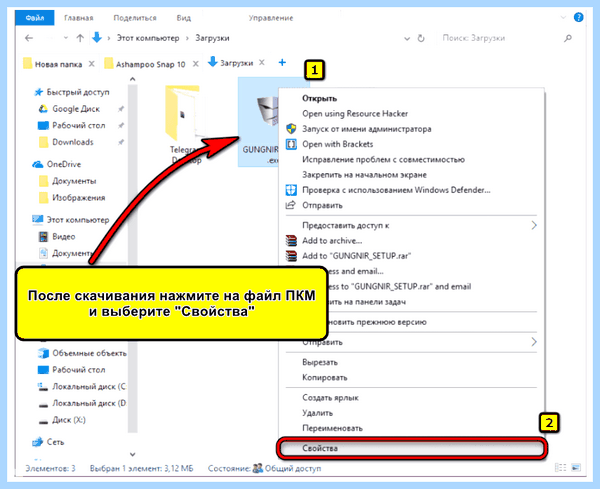This screenshot has width=600, height=489.
Task: Select Этот компьютер in the sidebar
Action: 71,220
